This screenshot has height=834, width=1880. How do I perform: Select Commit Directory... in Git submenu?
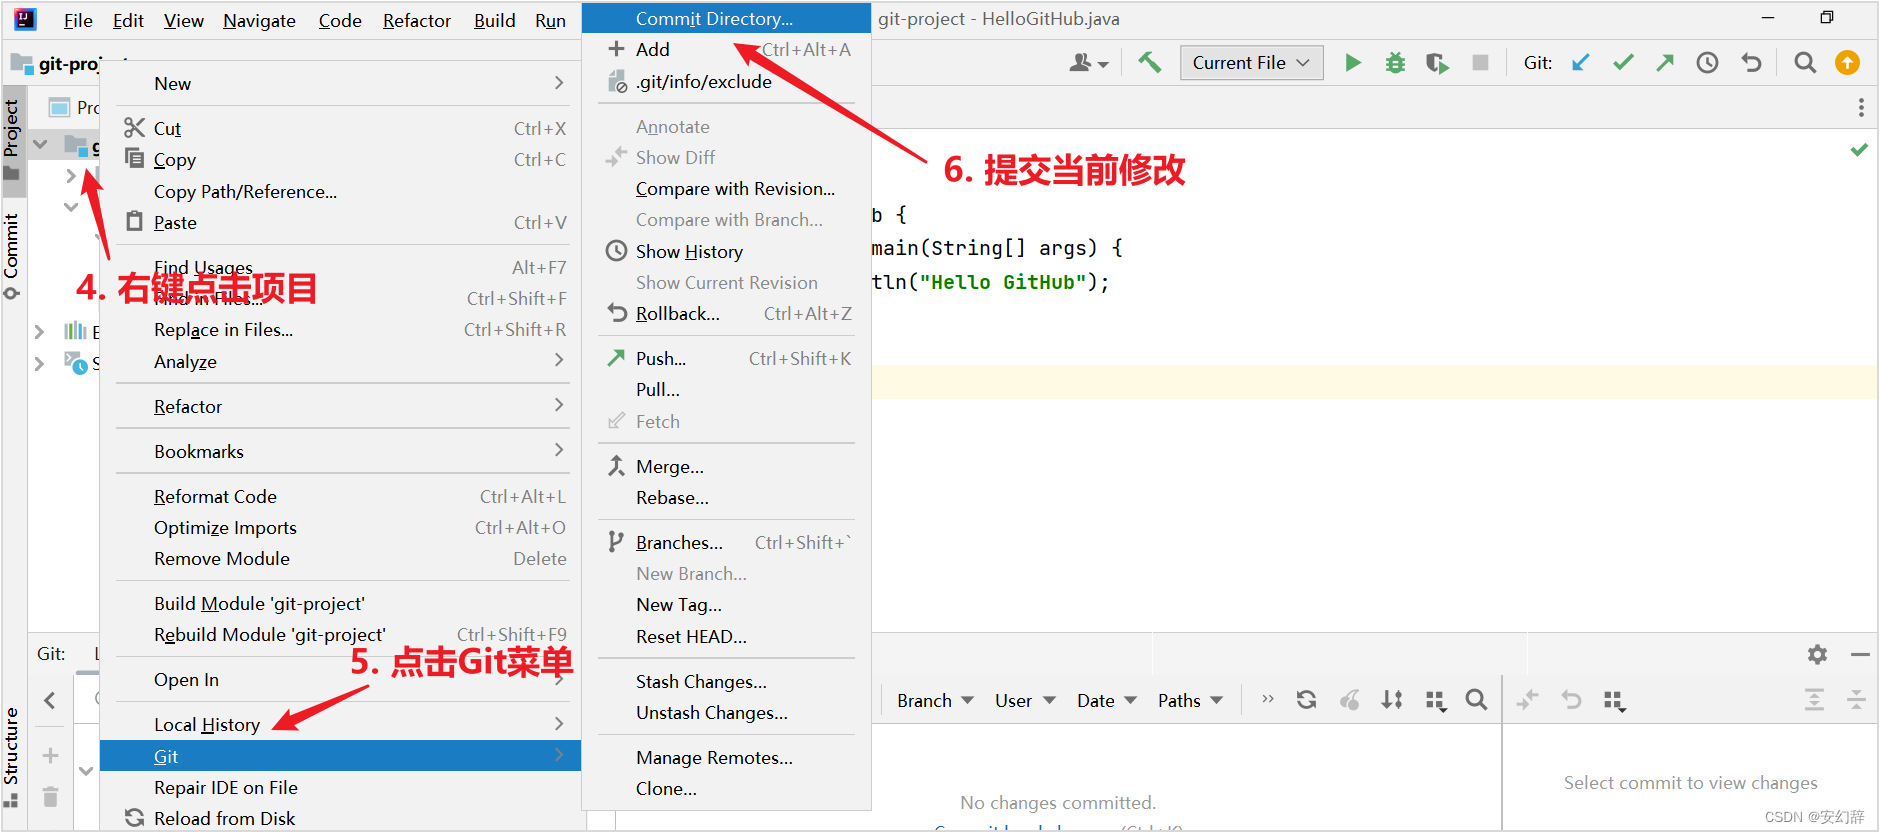726,19
